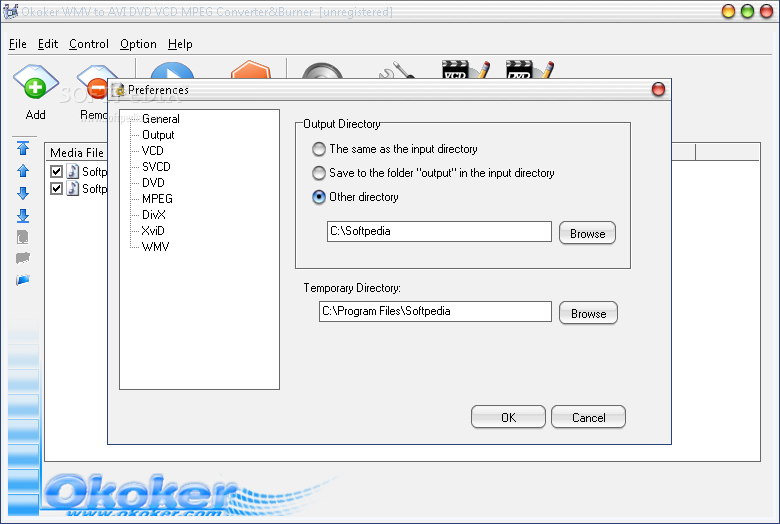
Task: Close the Preferences dialog with red button
Action: [658, 90]
